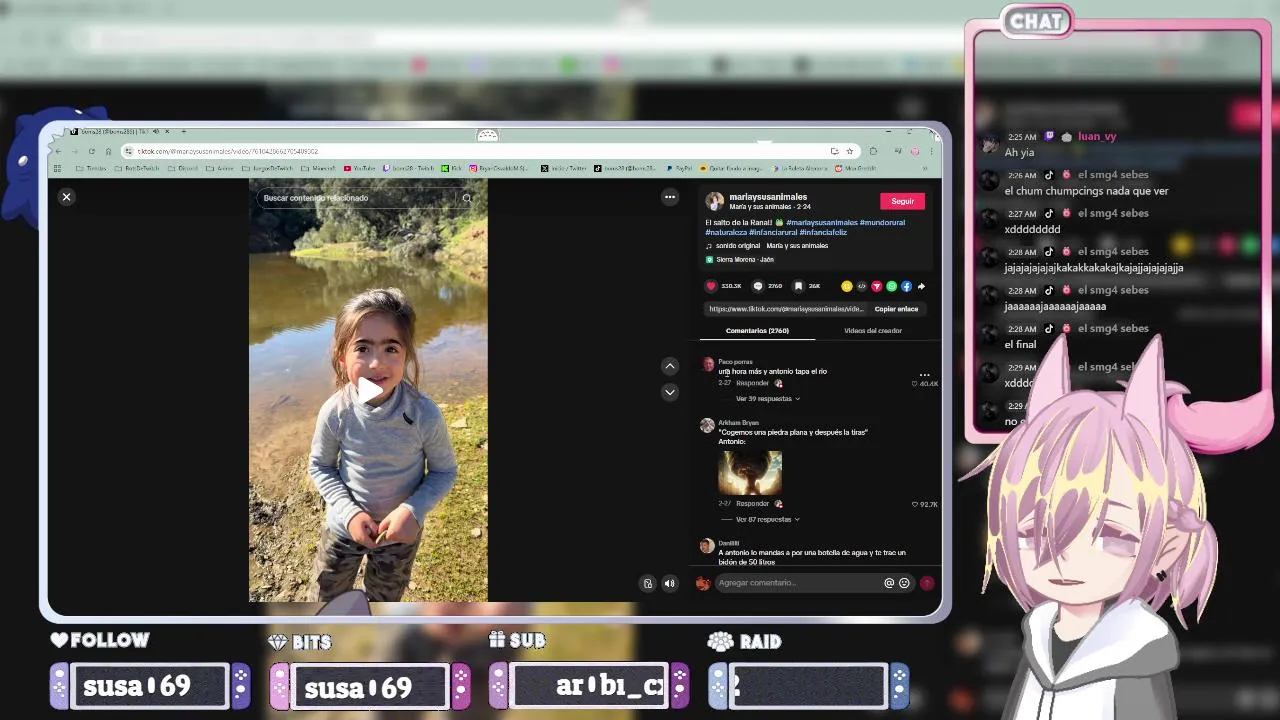The image size is (1280, 720).
Task: Open mariaysusanimales profile avatar
Action: (715, 201)
